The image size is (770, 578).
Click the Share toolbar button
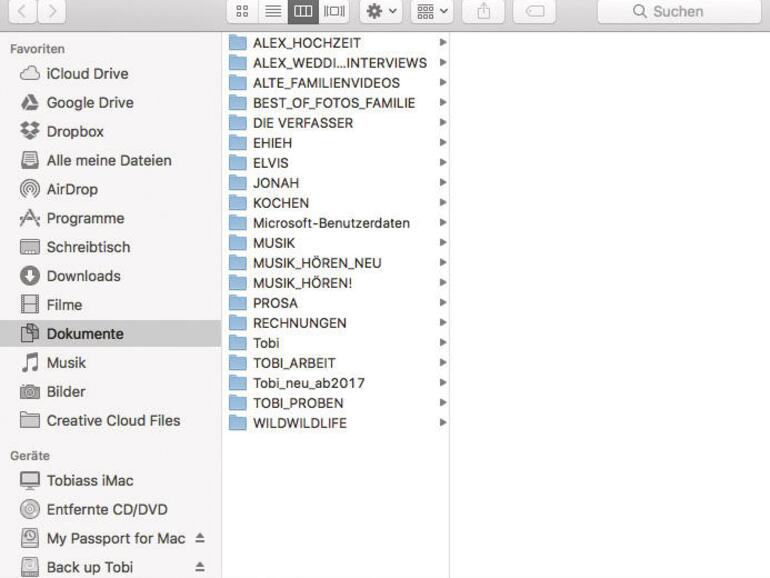pos(484,11)
